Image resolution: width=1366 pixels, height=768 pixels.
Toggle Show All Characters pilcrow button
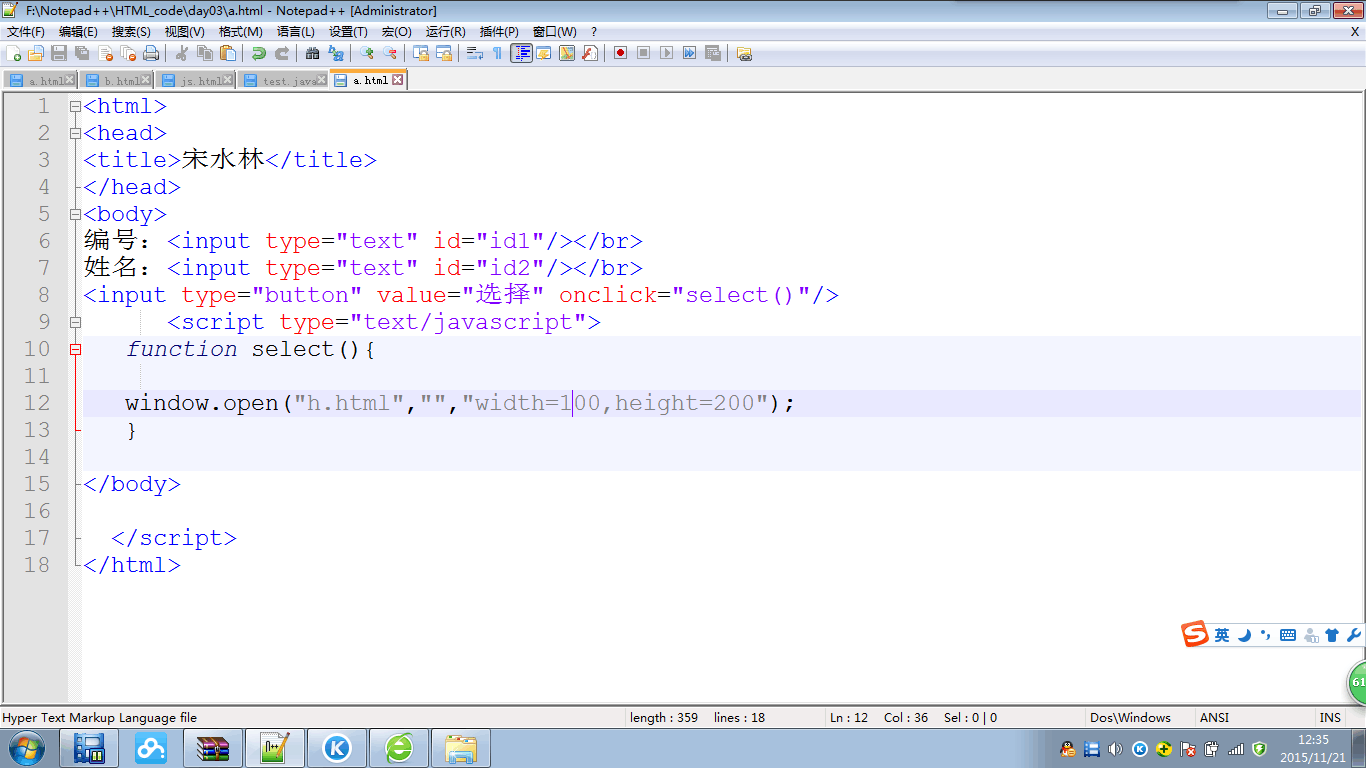point(497,53)
